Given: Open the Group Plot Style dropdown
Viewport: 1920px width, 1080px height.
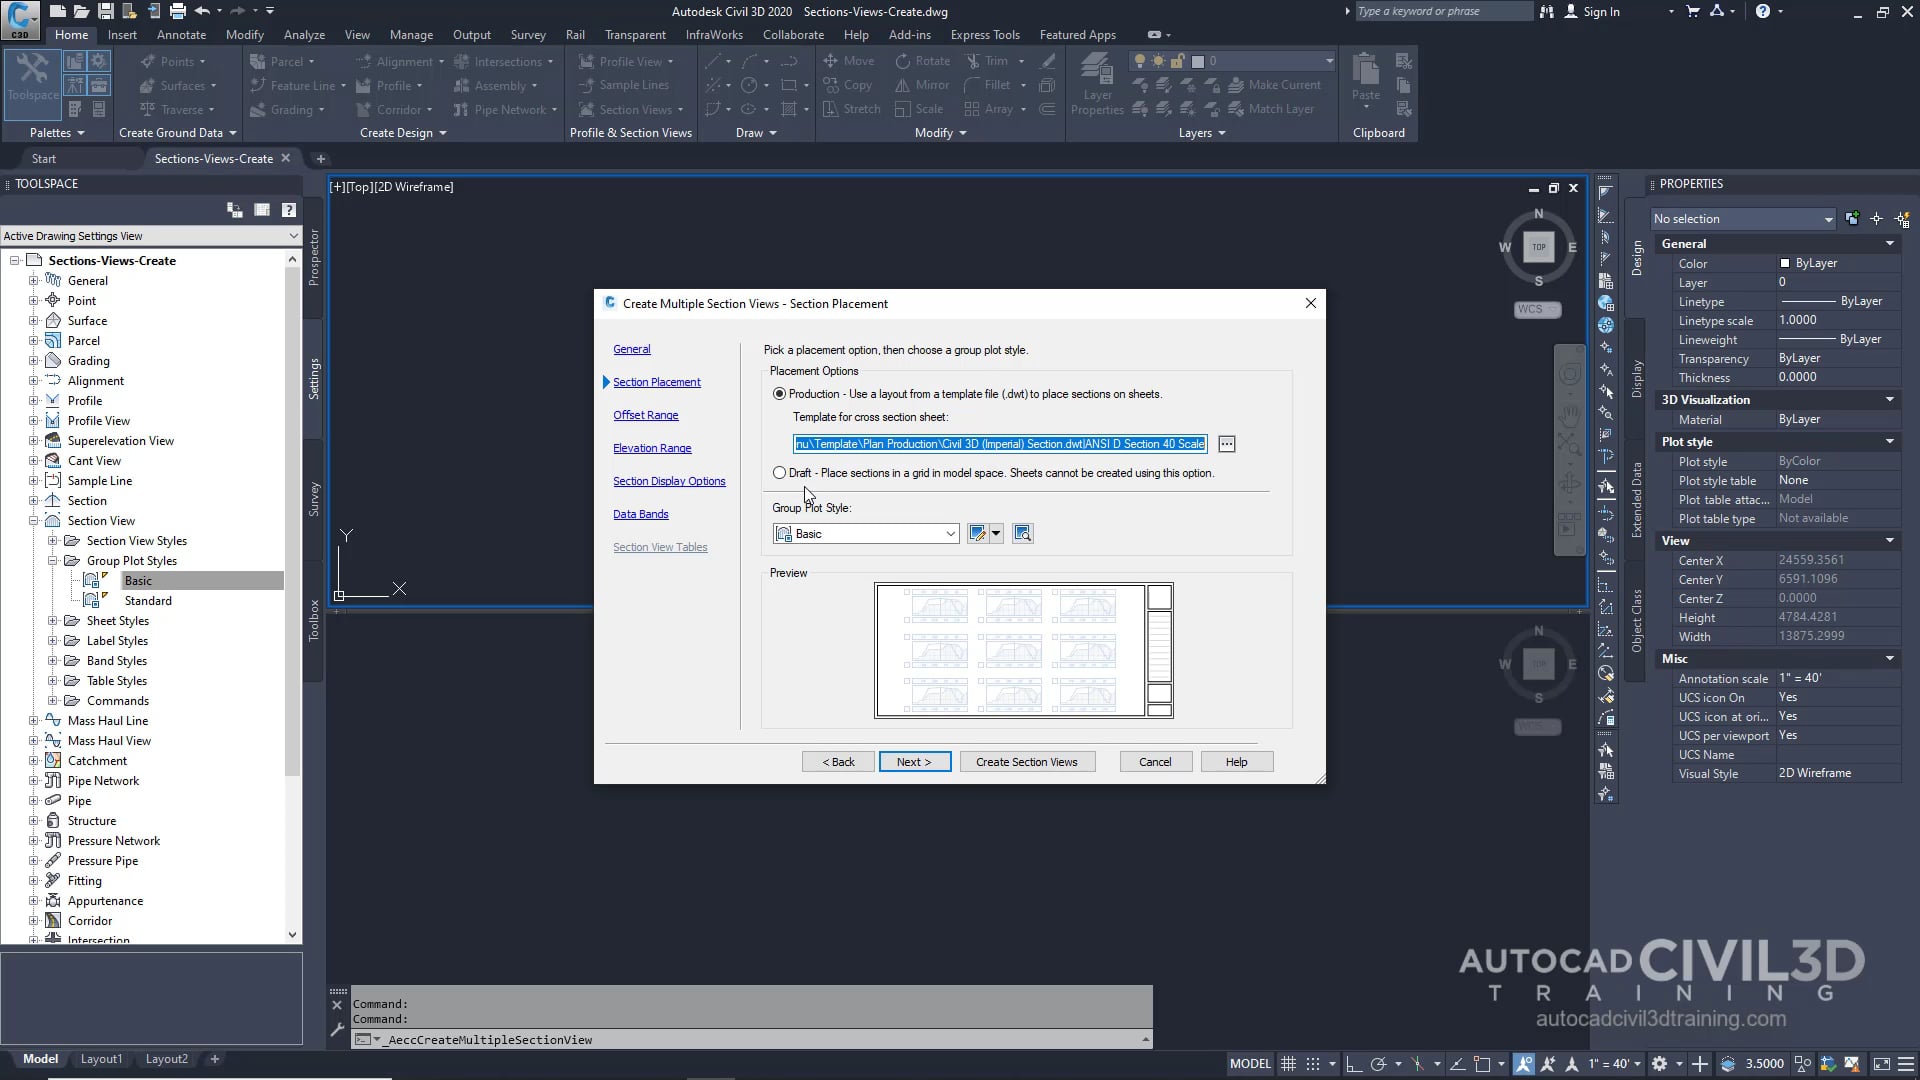Looking at the screenshot, I should pos(949,533).
